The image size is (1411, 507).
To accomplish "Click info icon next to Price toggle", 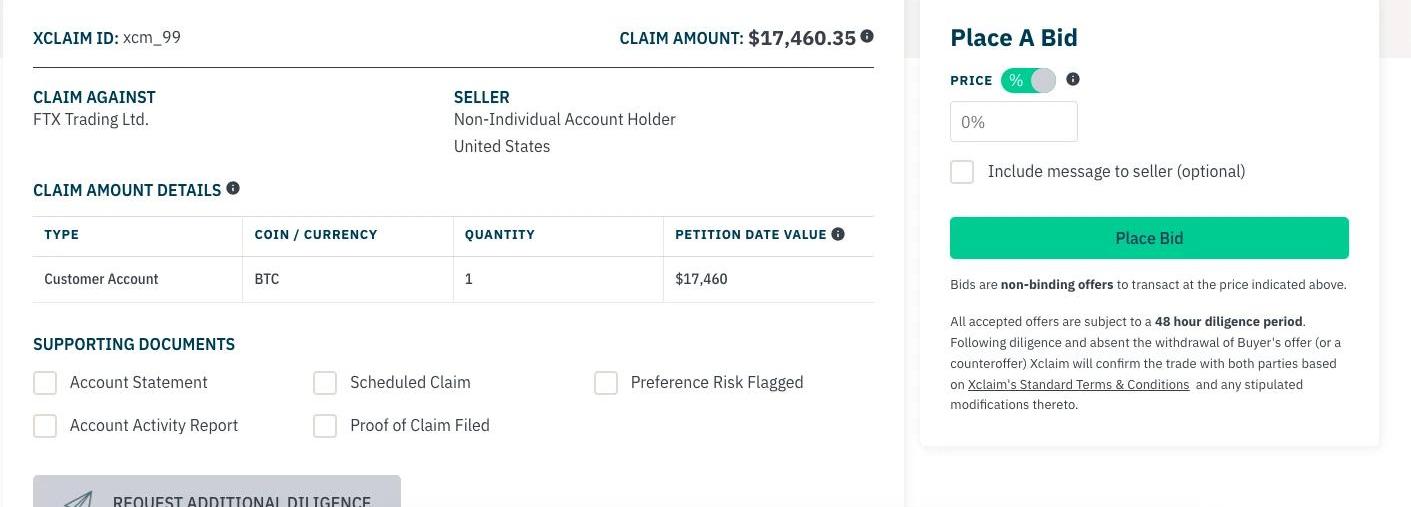I will (x=1073, y=79).
